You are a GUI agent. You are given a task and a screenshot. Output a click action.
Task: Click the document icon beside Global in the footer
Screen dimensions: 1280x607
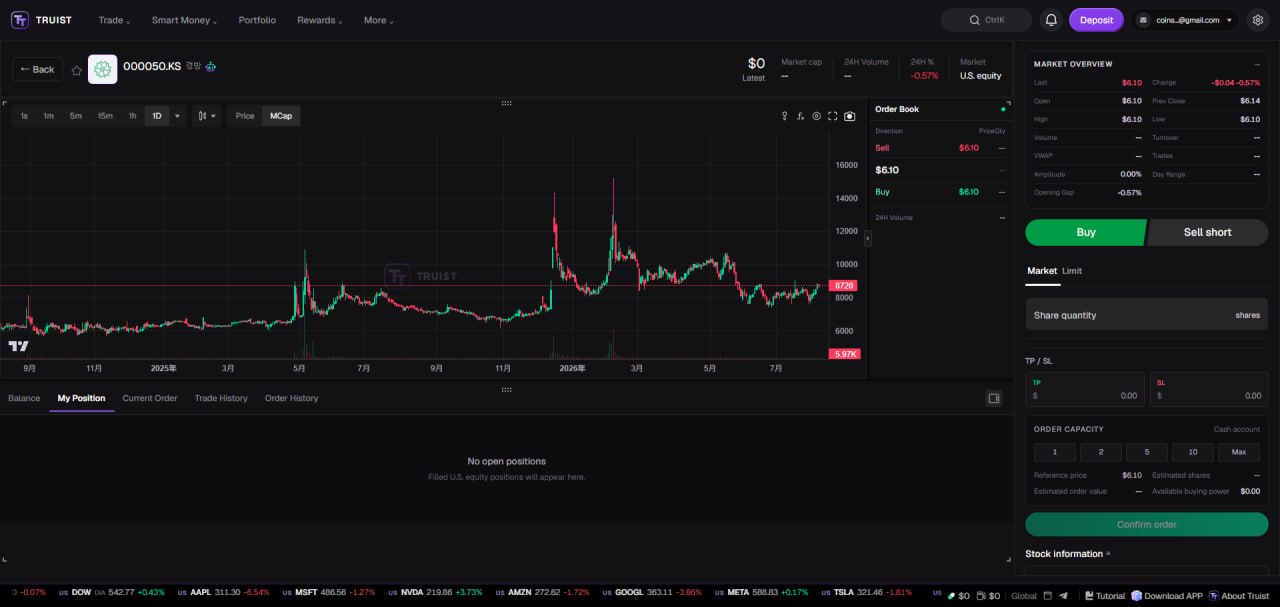[1047, 596]
